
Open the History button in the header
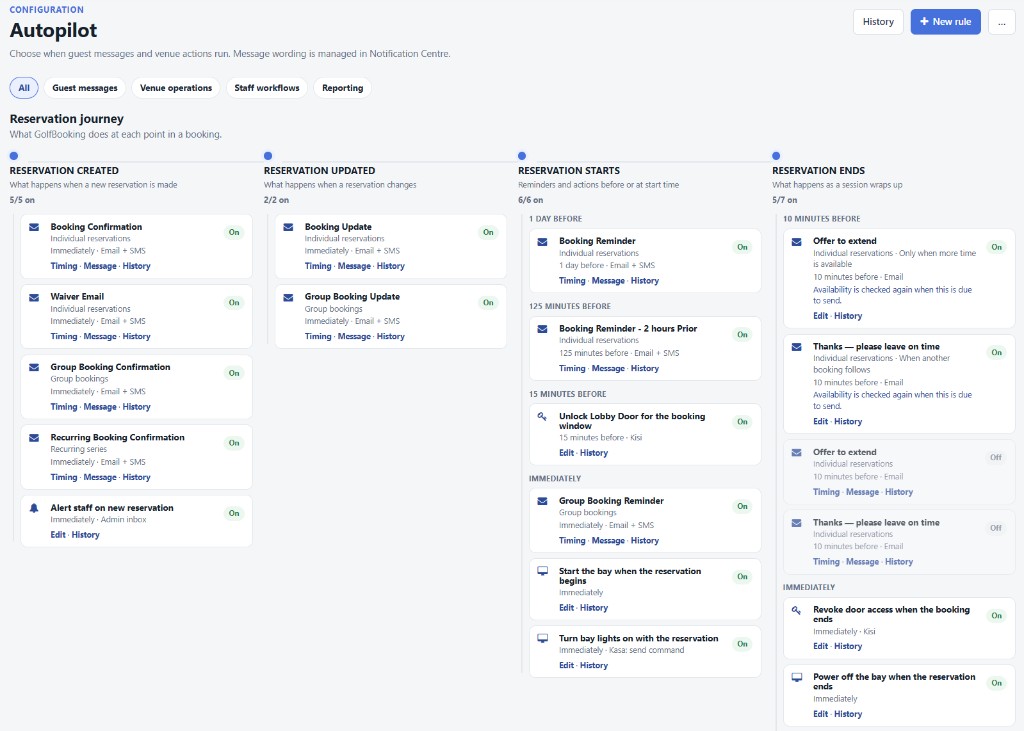point(878,22)
